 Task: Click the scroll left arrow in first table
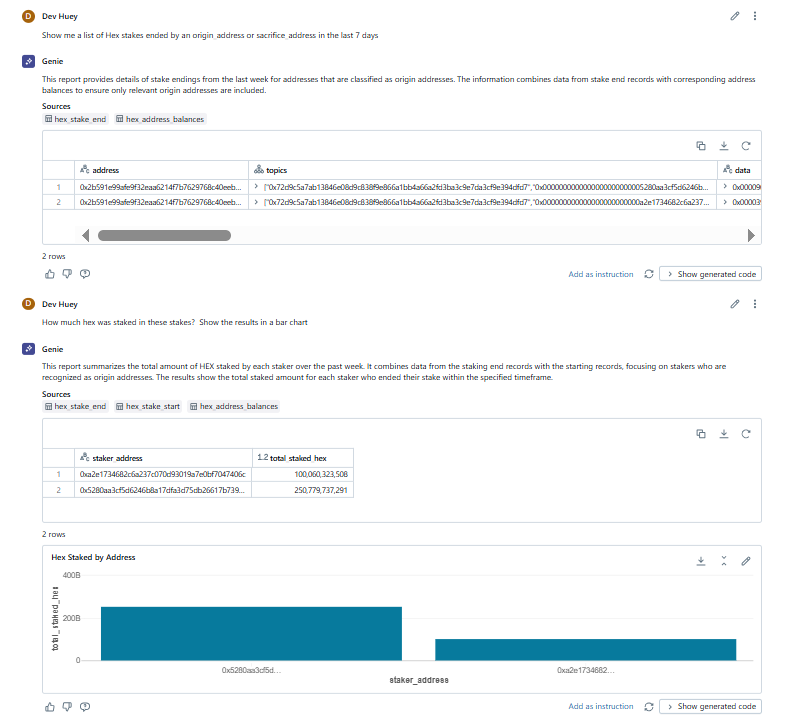[86, 235]
